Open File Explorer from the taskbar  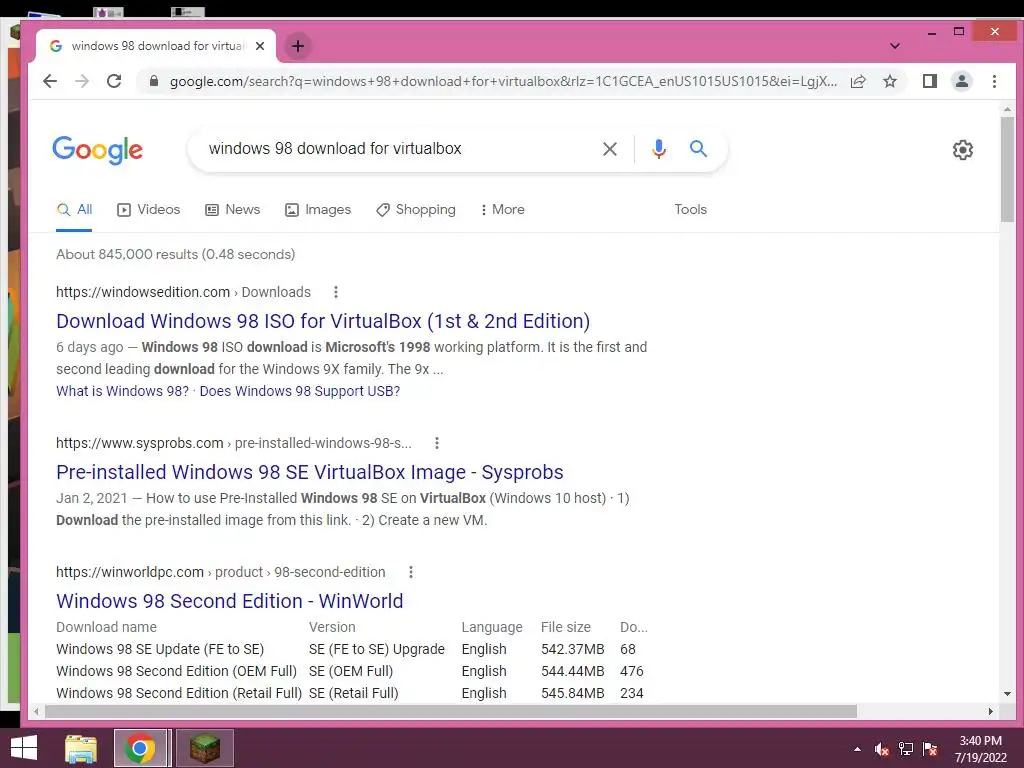point(81,748)
